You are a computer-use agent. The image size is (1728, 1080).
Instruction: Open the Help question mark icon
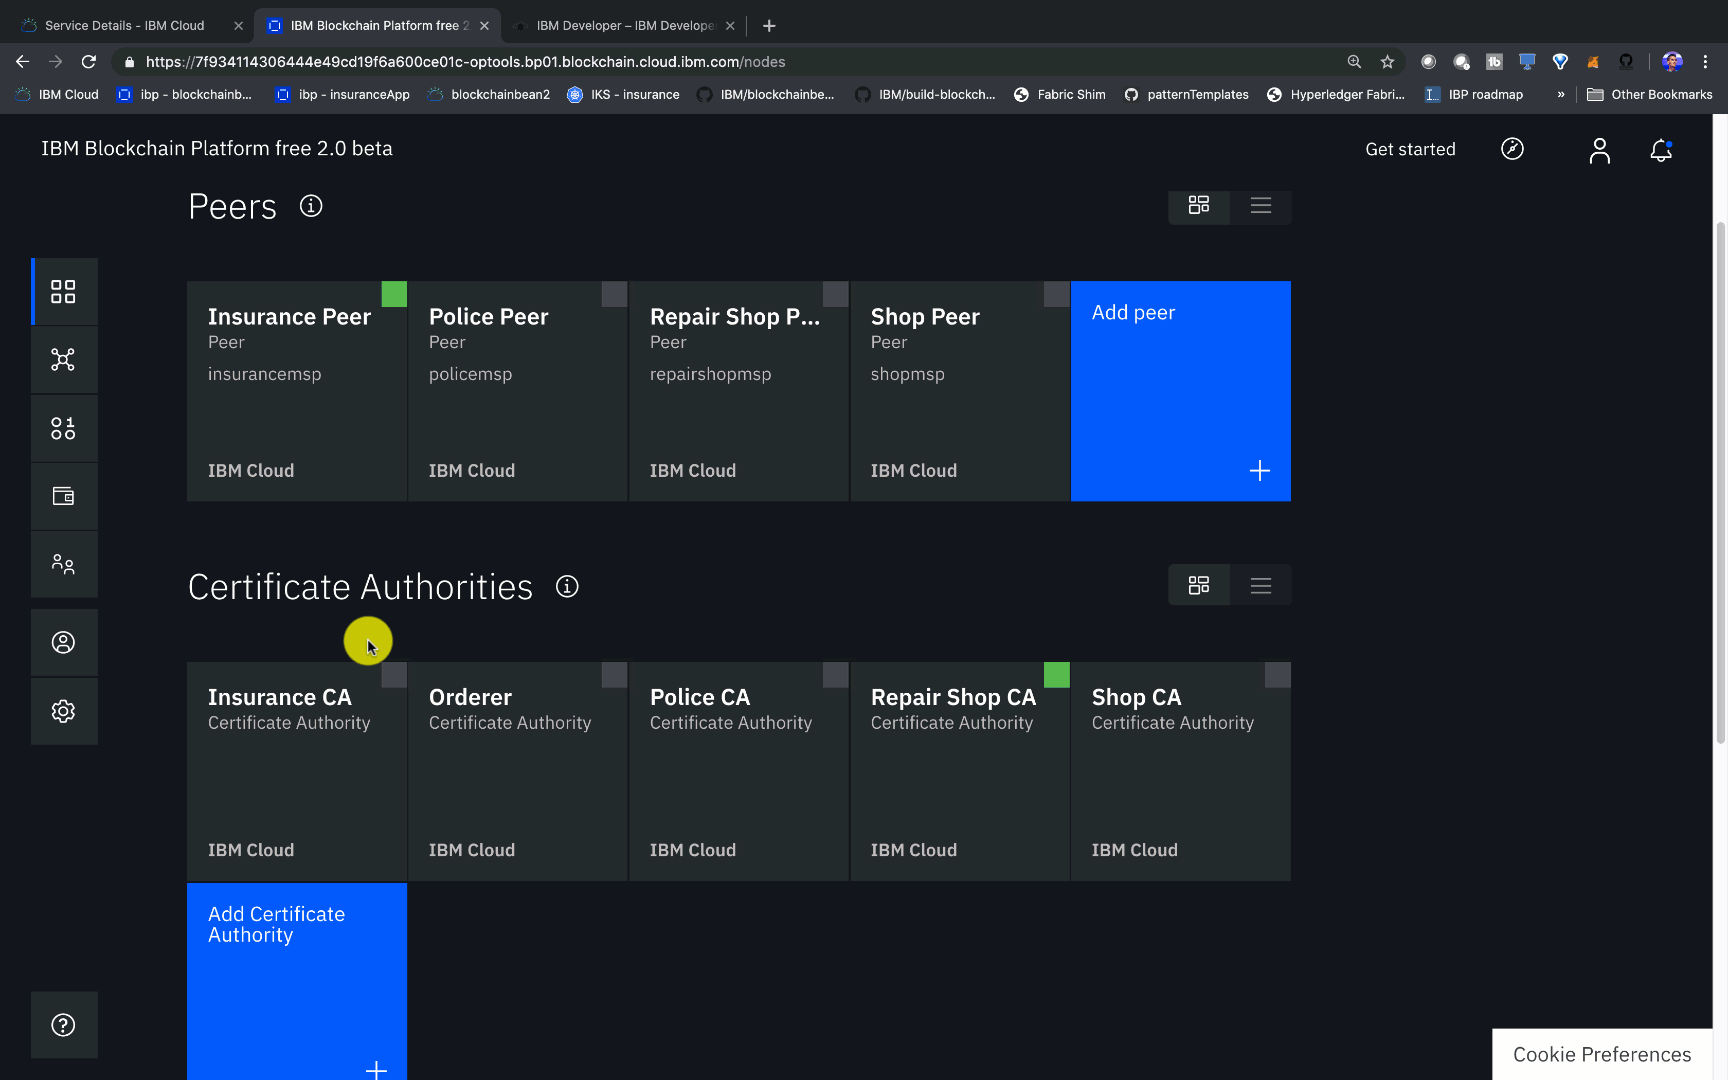coord(63,1025)
